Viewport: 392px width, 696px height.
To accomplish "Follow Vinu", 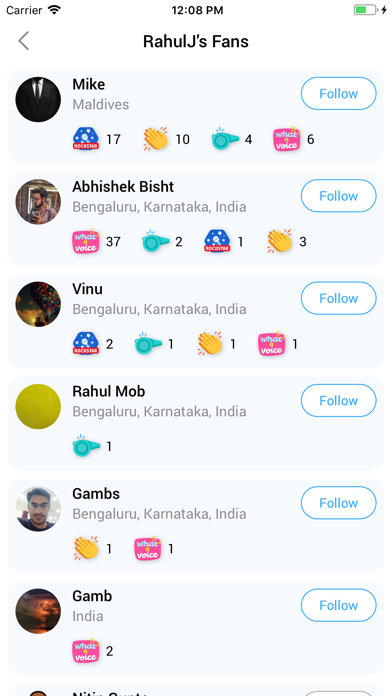I will pyautogui.click(x=339, y=298).
